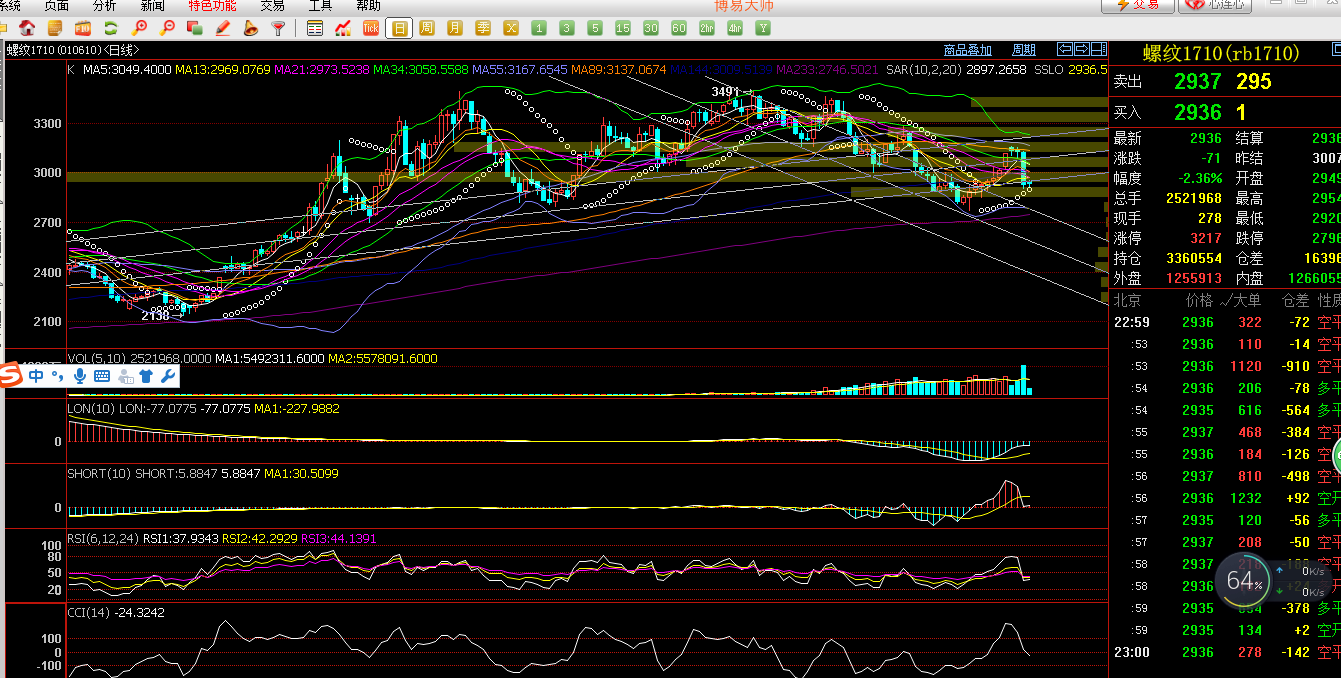Click the 卖出 price 2937
The height and width of the screenshot is (678, 1341).
(1198, 82)
